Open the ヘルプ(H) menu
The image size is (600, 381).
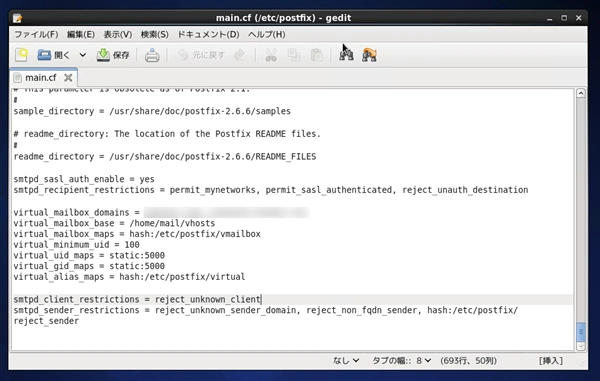[x=267, y=34]
